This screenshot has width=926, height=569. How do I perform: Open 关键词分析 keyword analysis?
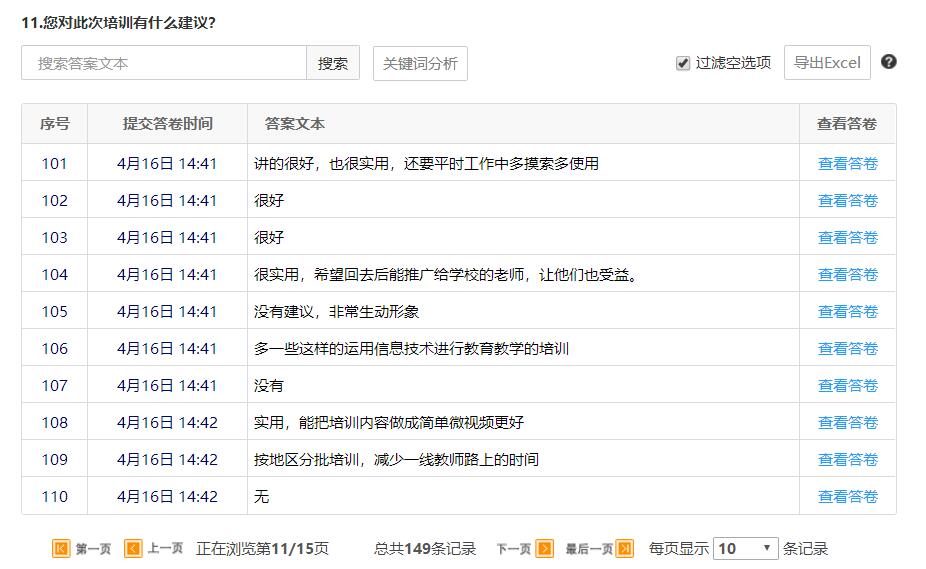coord(420,63)
